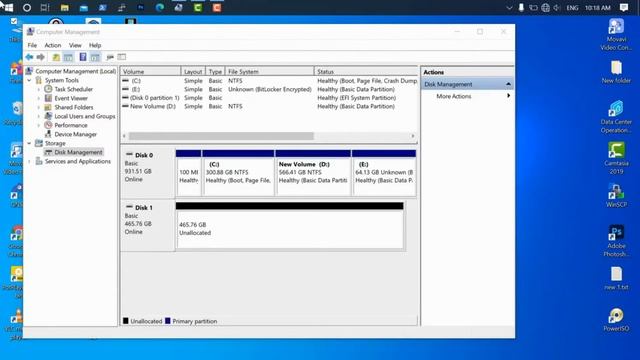
Task: Expand the Event Viewer node
Action: pyautogui.click(x=39, y=98)
